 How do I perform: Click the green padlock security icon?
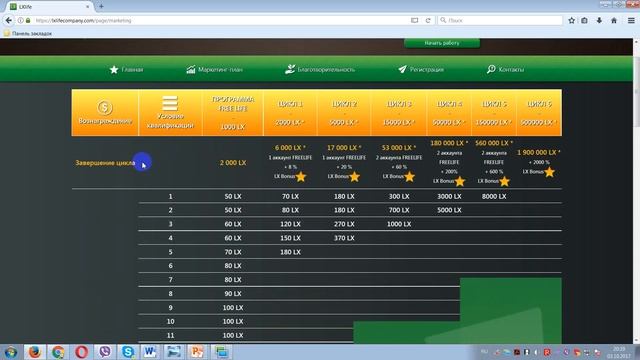(28, 20)
